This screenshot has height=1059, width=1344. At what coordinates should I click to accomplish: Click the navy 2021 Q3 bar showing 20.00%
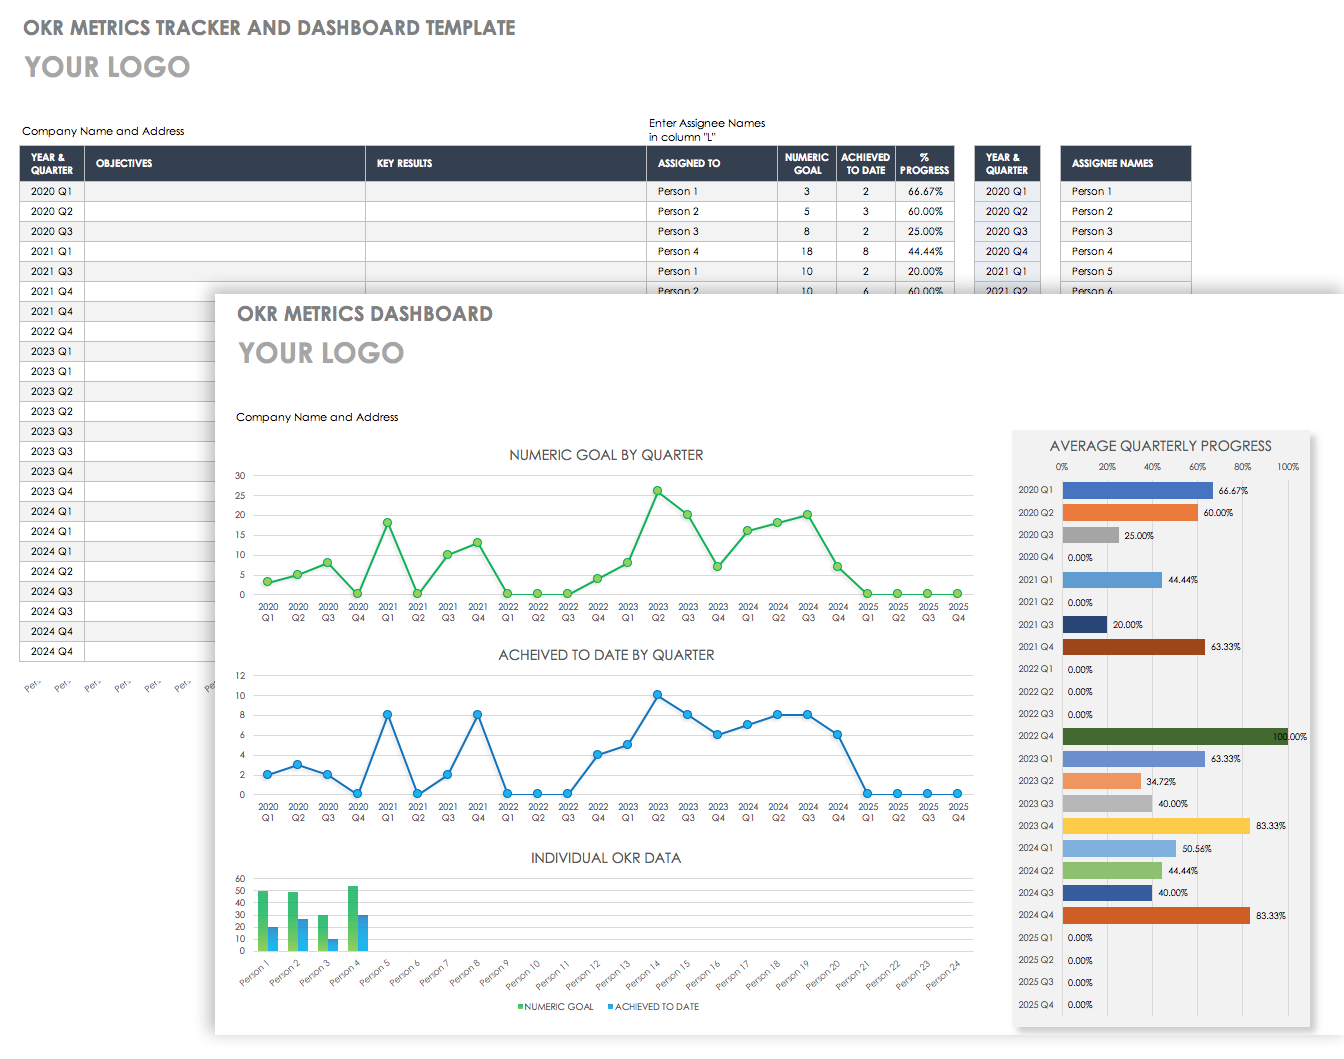tap(1085, 625)
